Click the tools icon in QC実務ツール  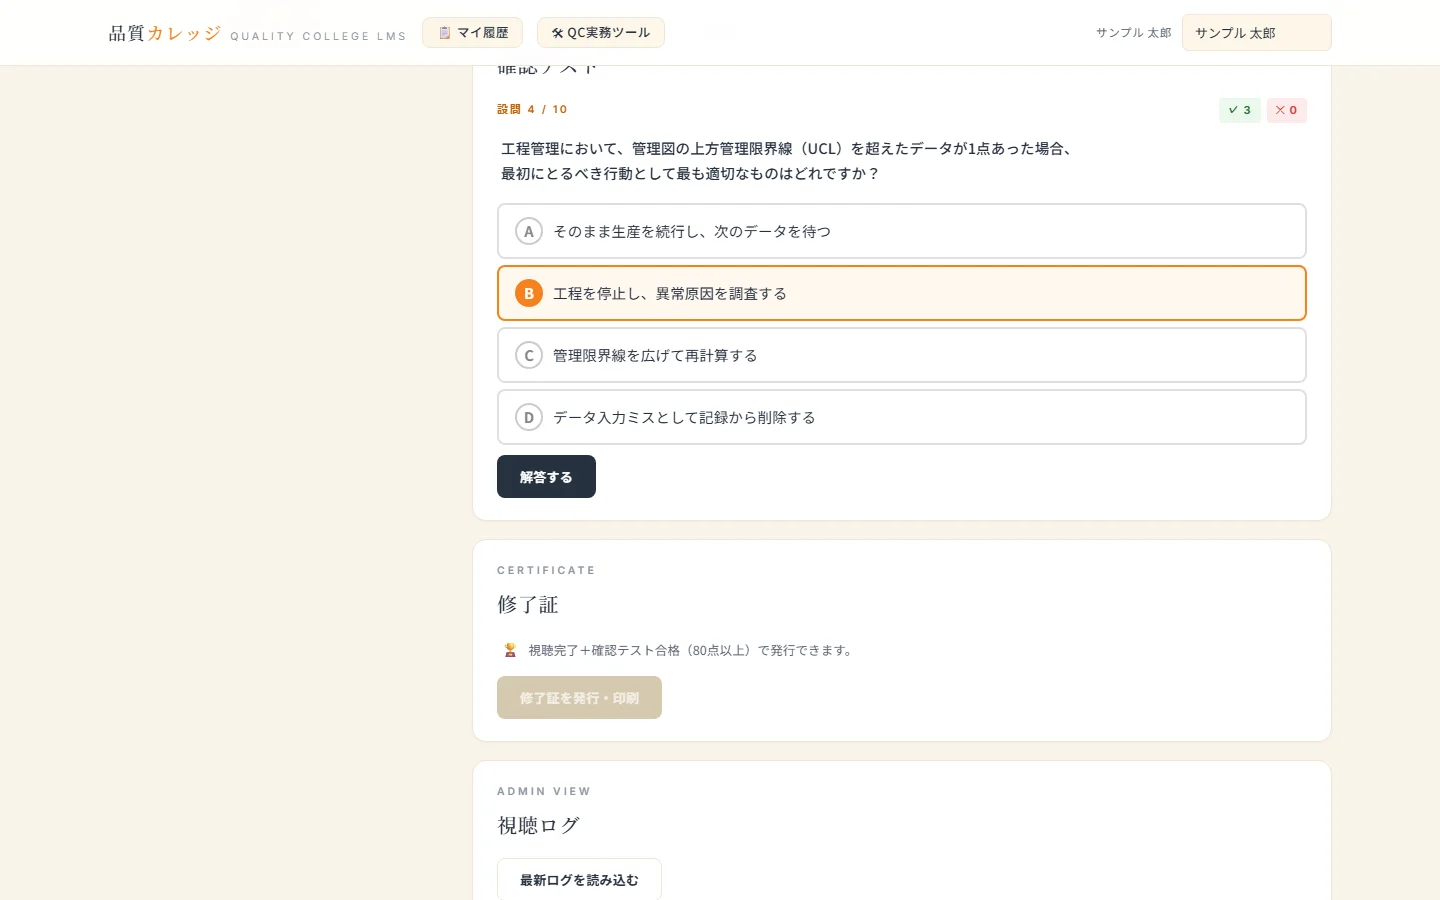tap(558, 32)
